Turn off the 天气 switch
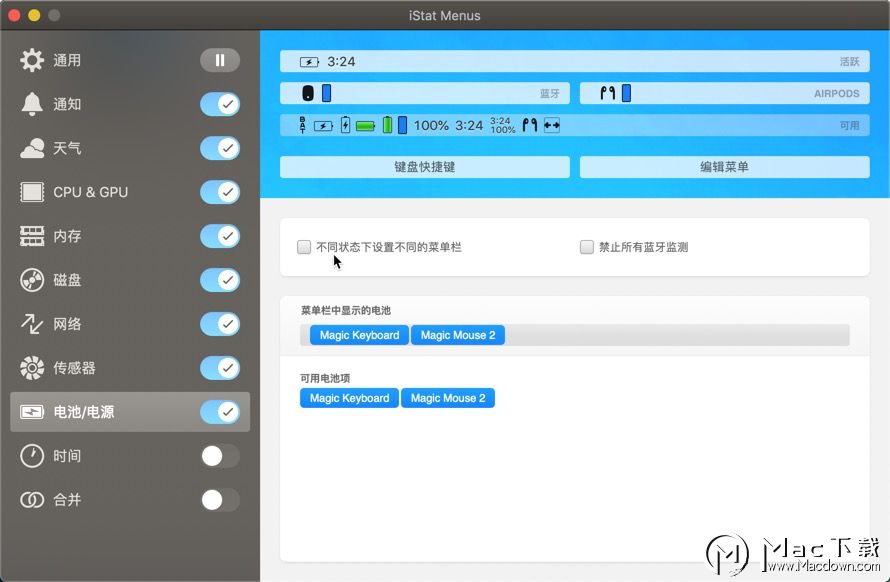 (220, 148)
